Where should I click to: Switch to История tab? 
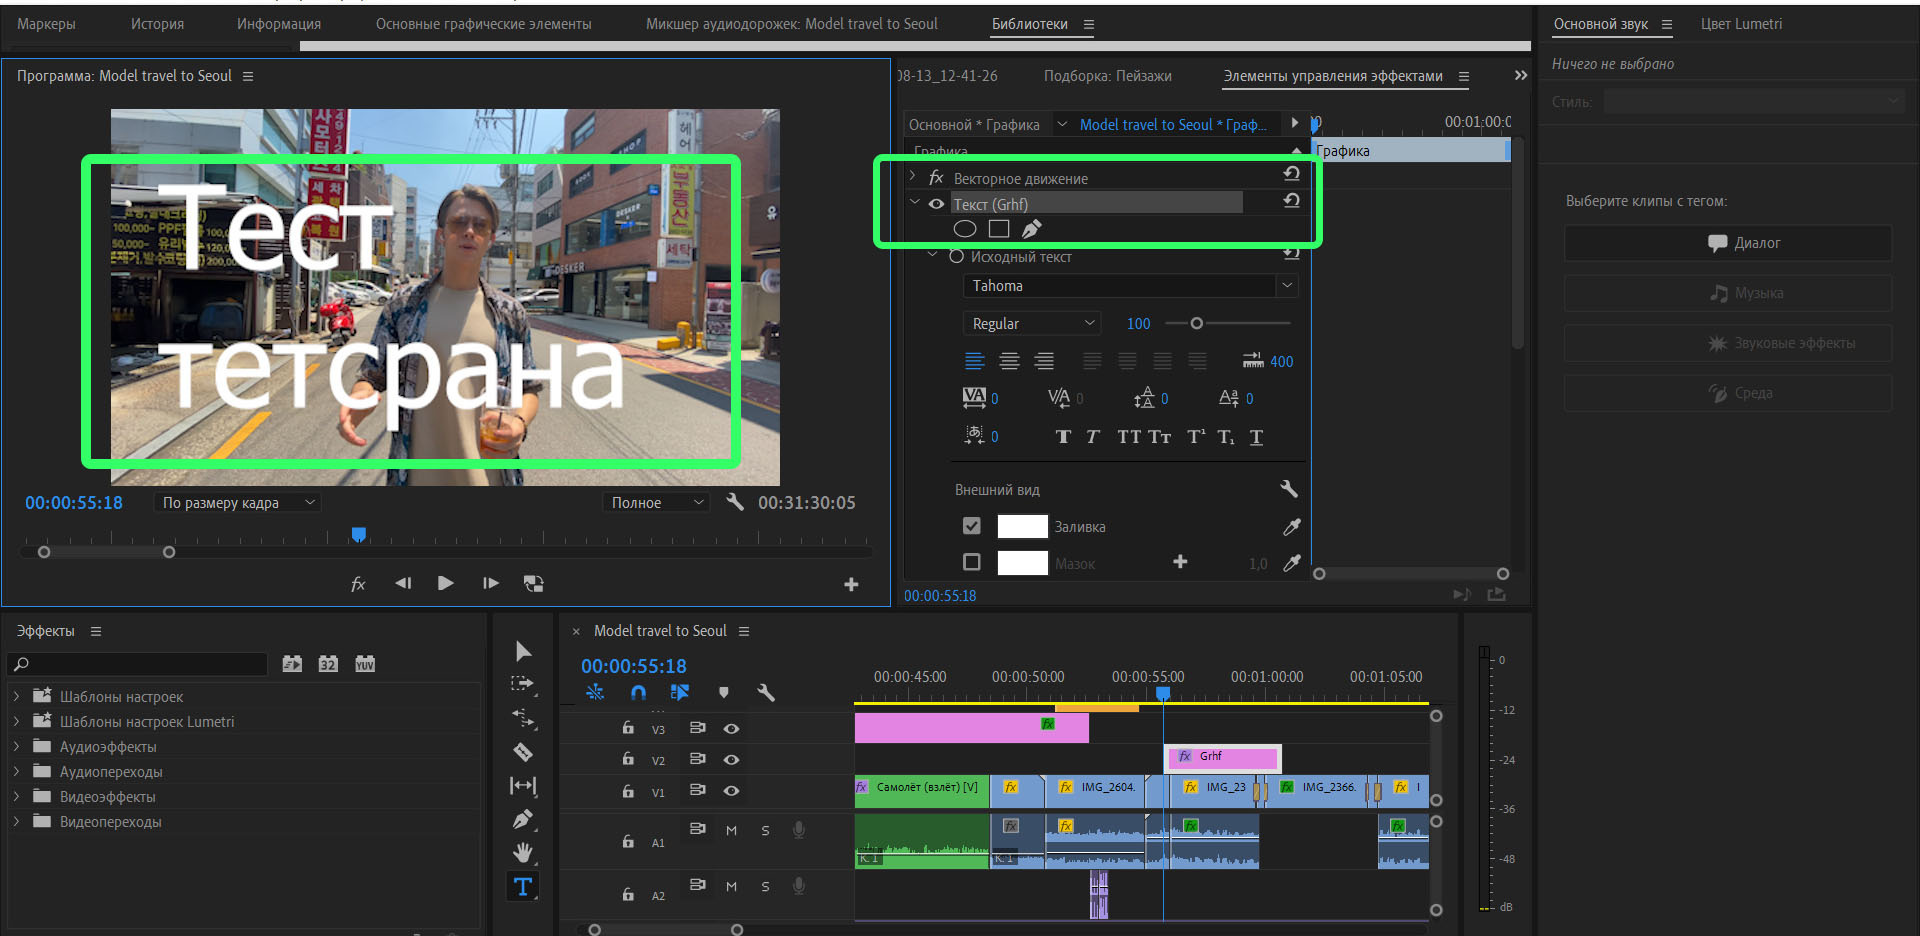coord(157,24)
